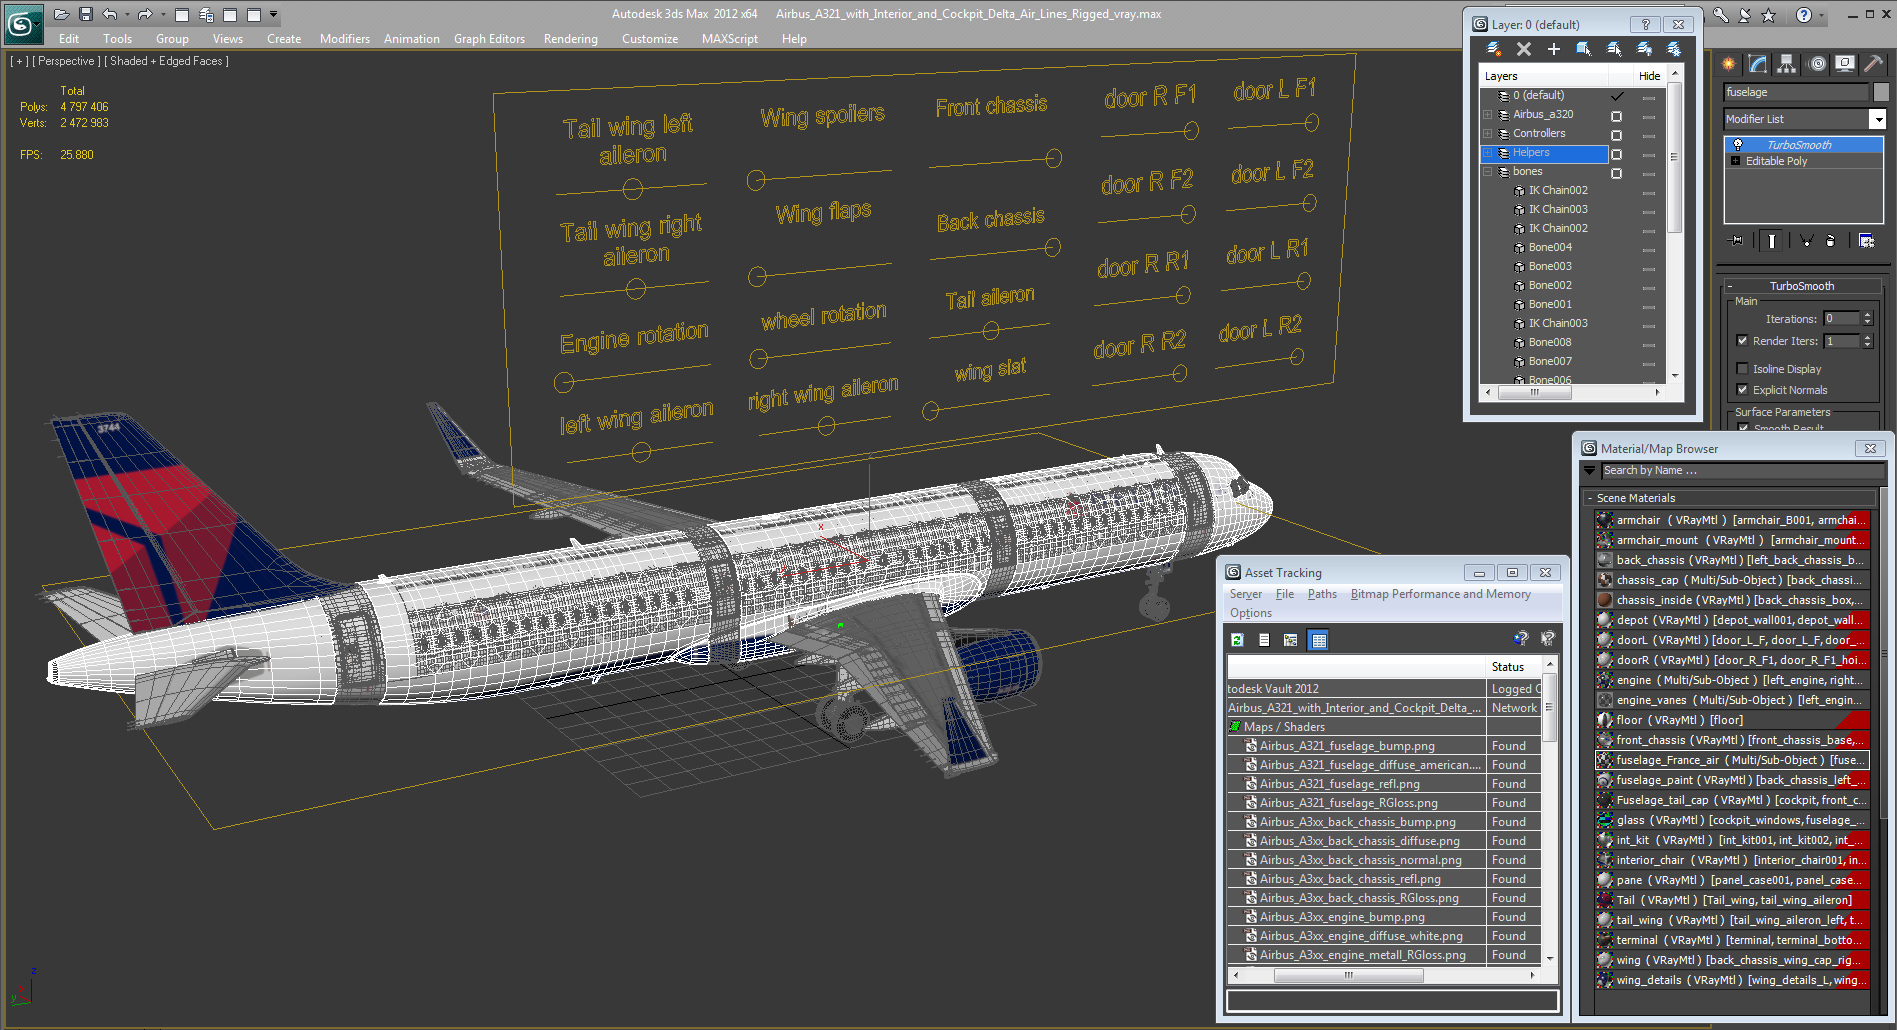
Task: Switch Asset Tracking to tree view icon
Action: (1291, 640)
